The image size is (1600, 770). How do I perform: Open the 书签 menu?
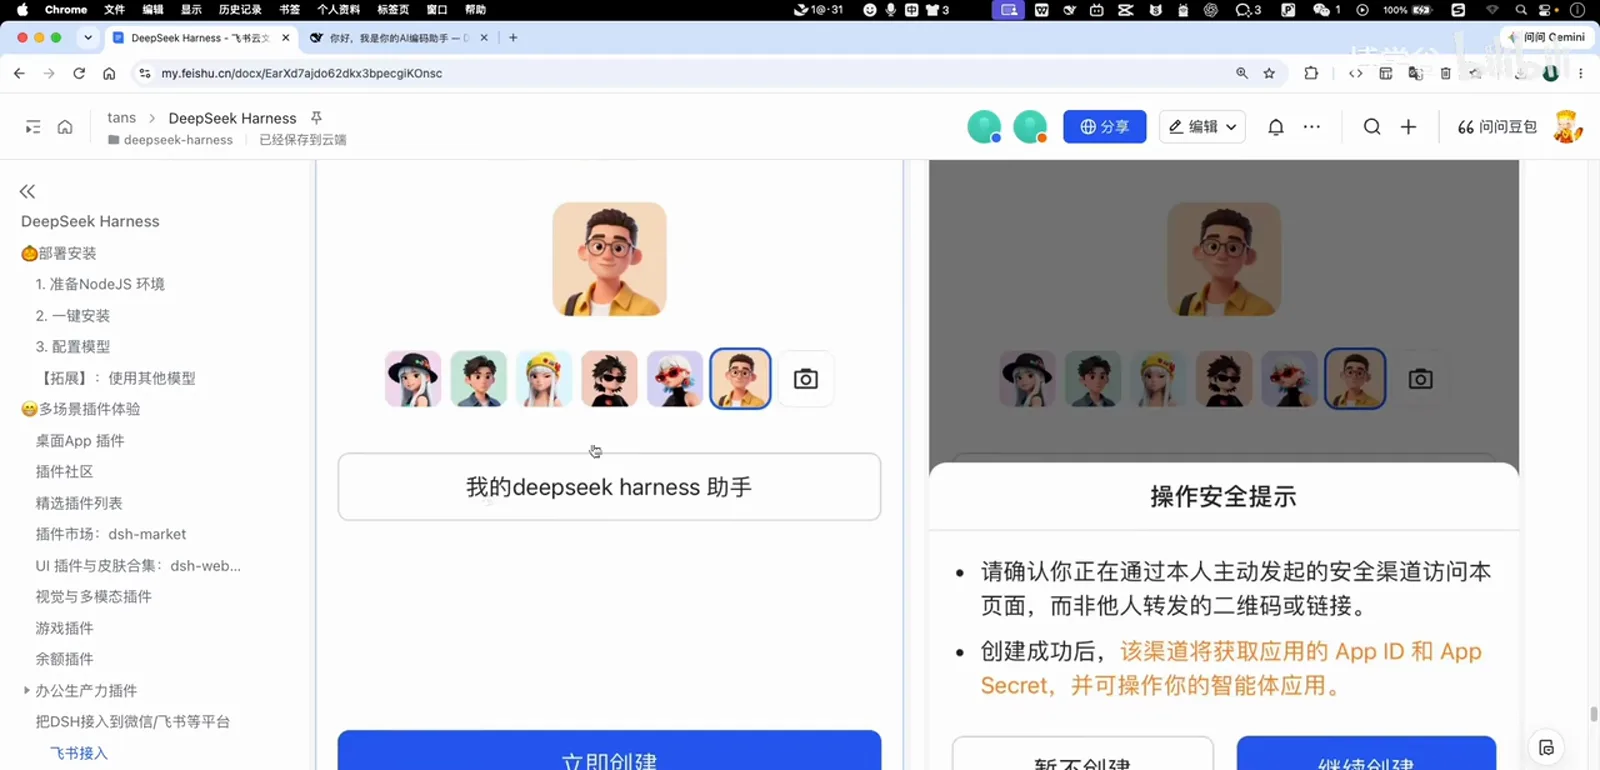[x=289, y=10]
